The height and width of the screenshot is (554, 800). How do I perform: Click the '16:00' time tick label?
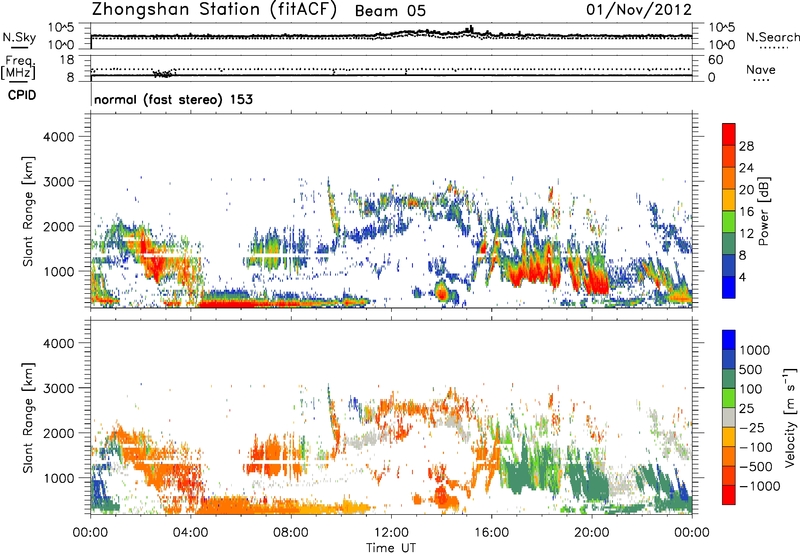[x=491, y=533]
